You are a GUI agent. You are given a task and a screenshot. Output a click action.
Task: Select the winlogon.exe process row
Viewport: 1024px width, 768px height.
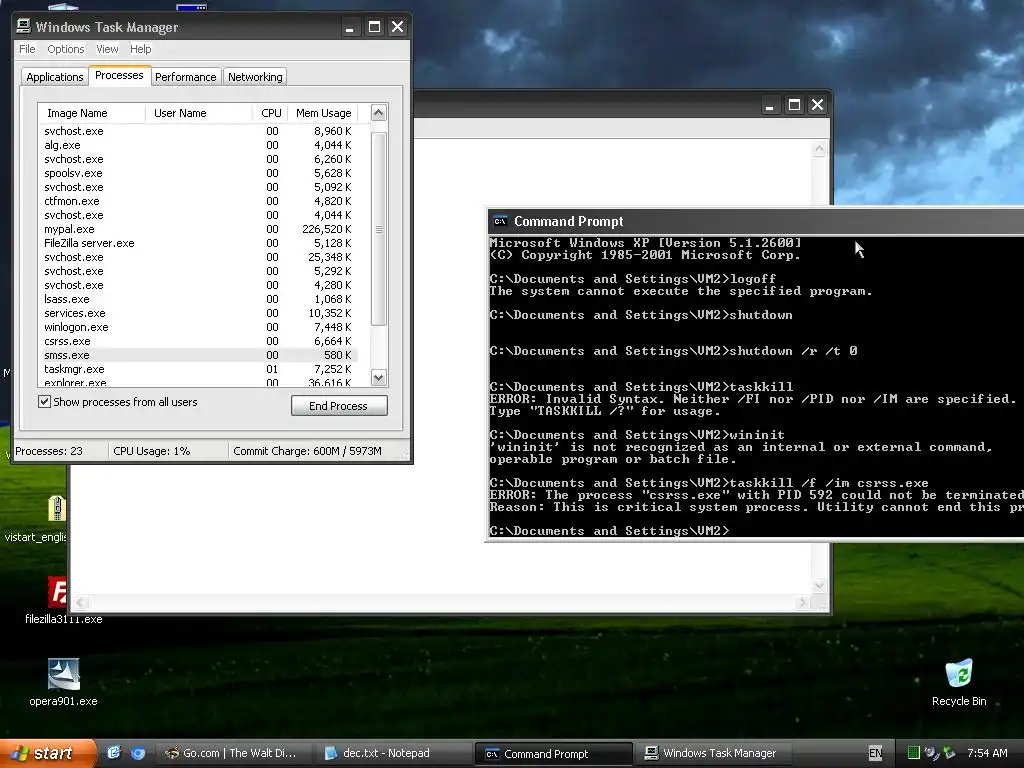click(198, 327)
